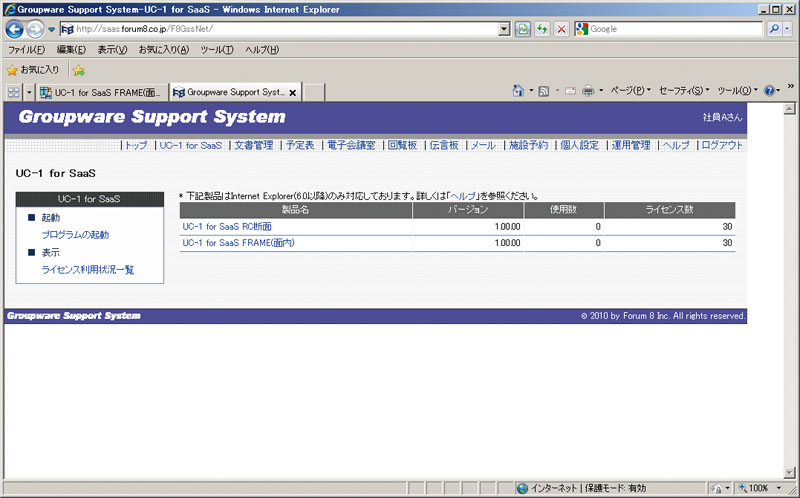Close the Groupware Support System tab
Image resolution: width=800 pixels, height=498 pixels.
click(x=292, y=93)
